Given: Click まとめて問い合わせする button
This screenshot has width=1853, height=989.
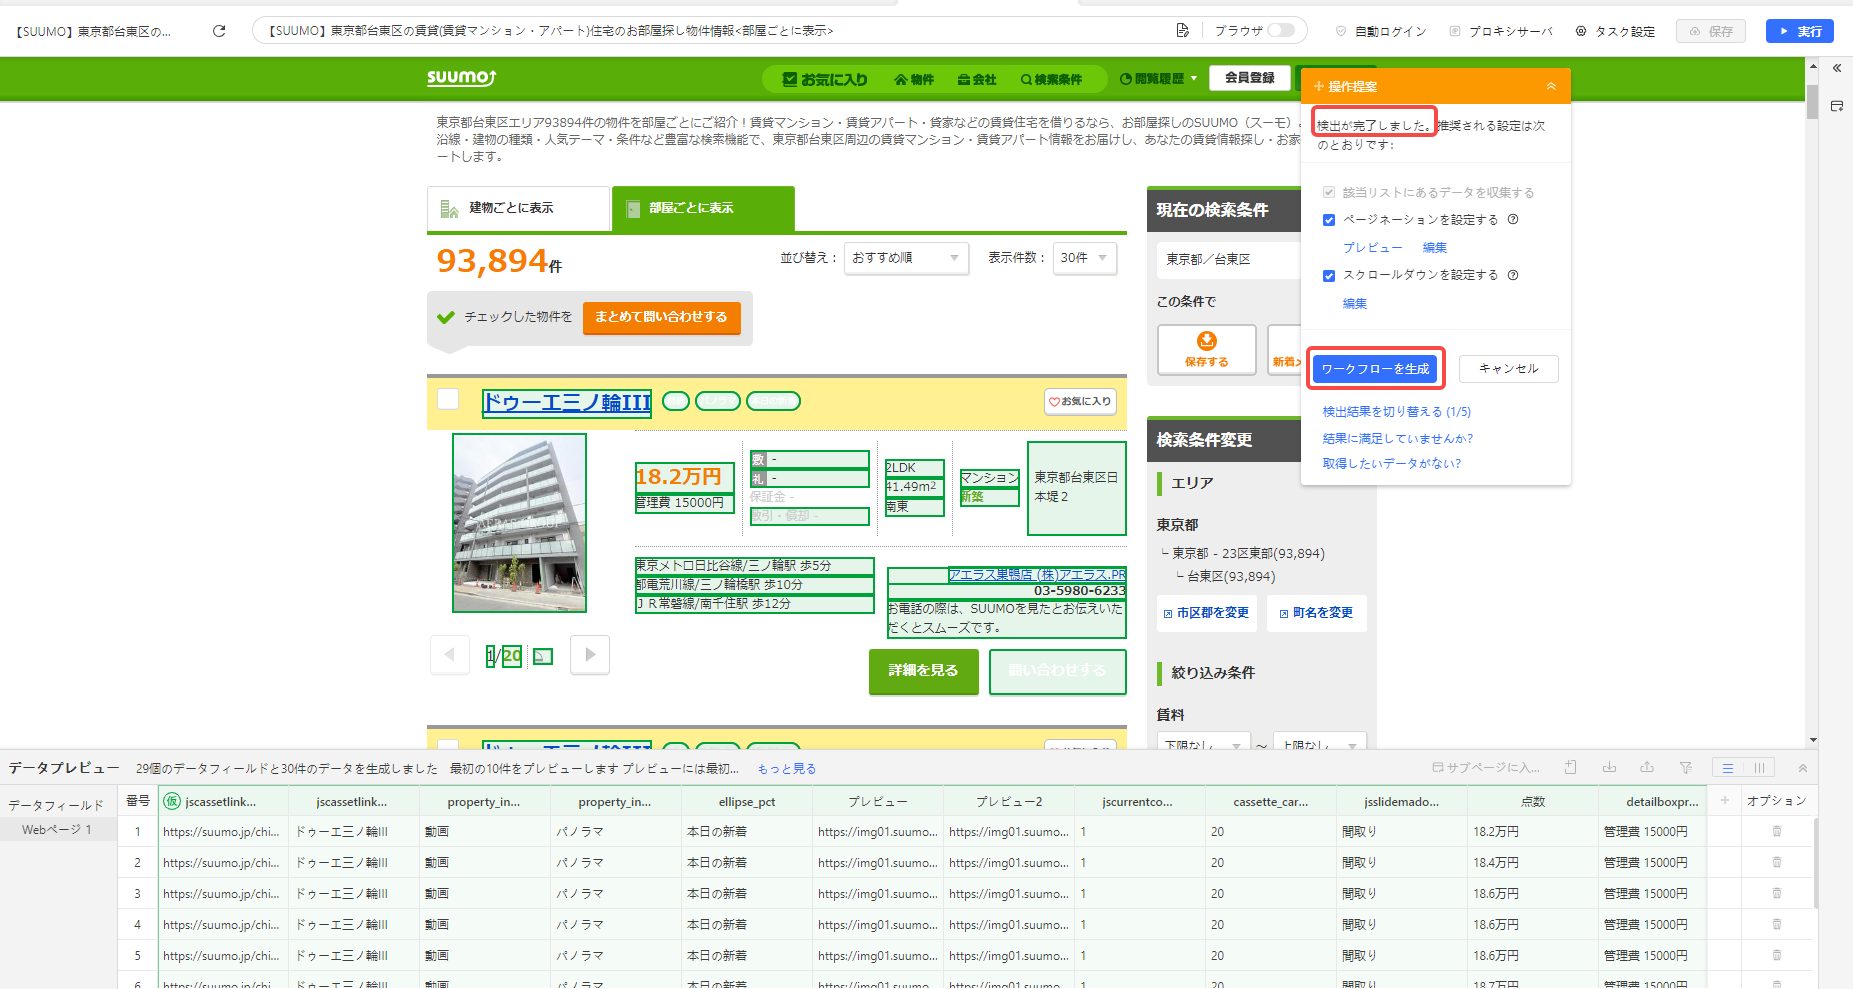Looking at the screenshot, I should pos(661,317).
